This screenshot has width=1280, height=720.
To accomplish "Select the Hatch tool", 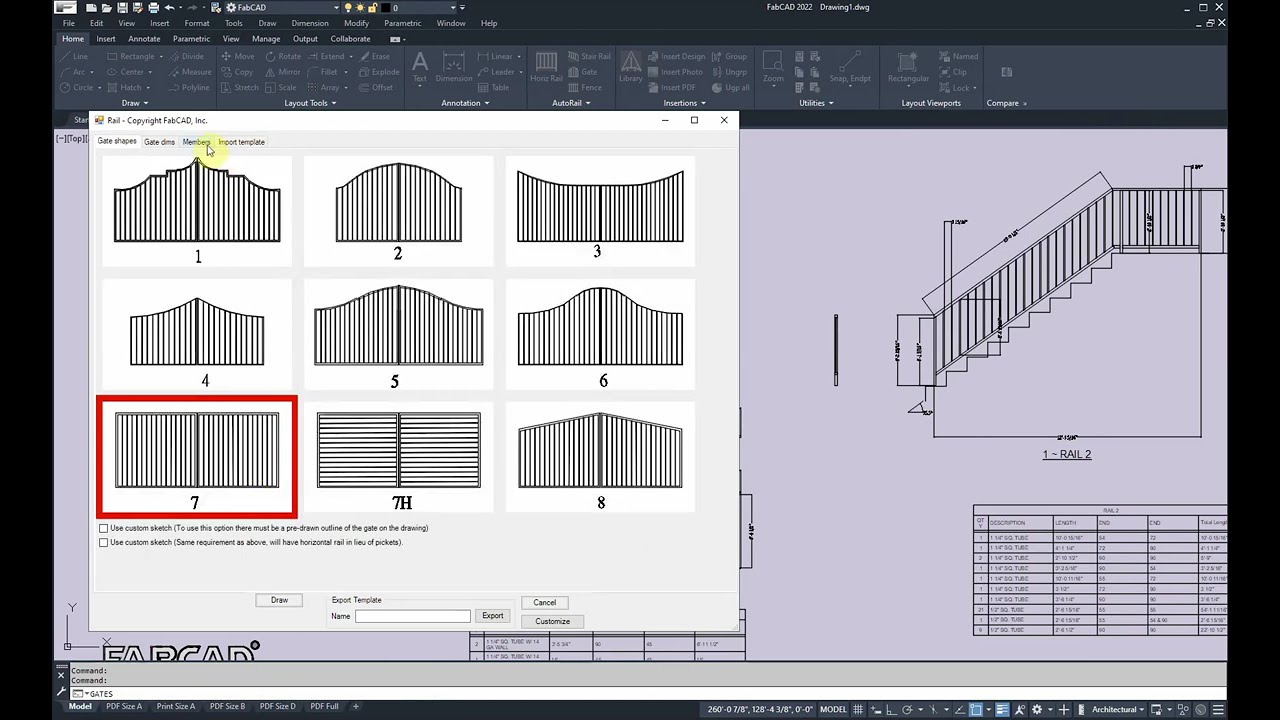I will point(124,87).
